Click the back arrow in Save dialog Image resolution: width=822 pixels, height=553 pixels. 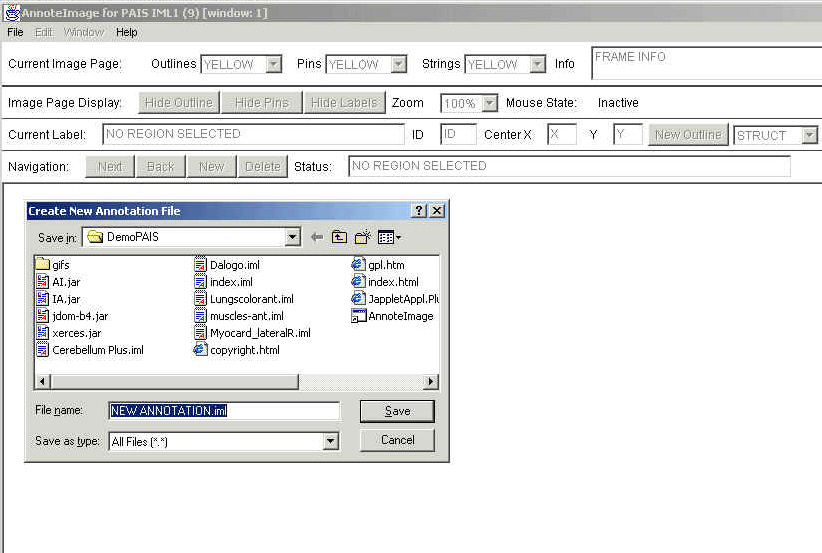[x=317, y=237]
